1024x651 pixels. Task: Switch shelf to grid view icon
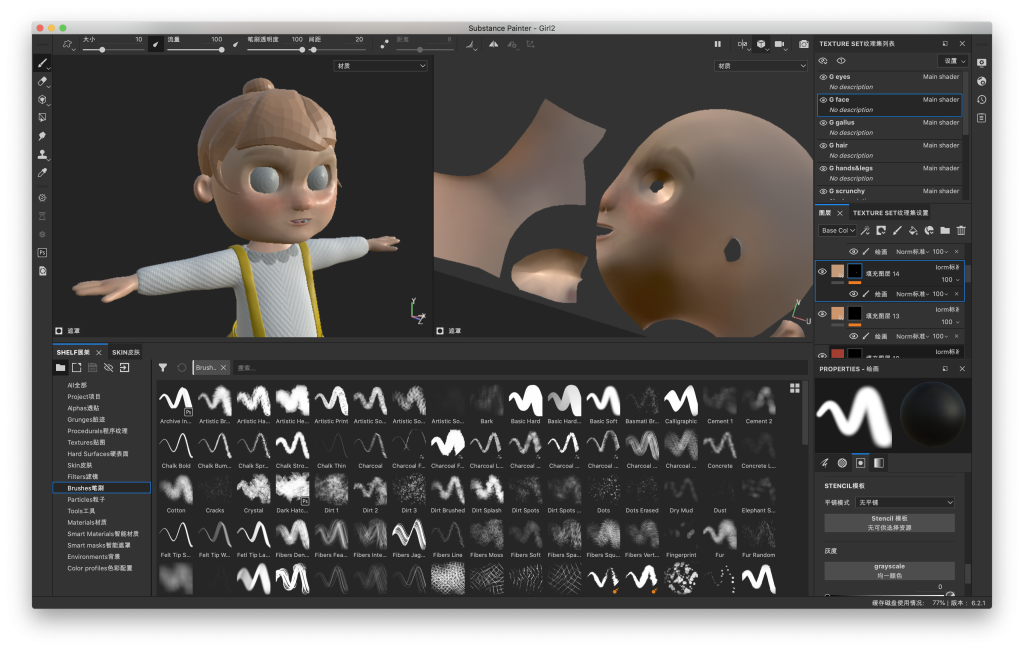coord(795,388)
